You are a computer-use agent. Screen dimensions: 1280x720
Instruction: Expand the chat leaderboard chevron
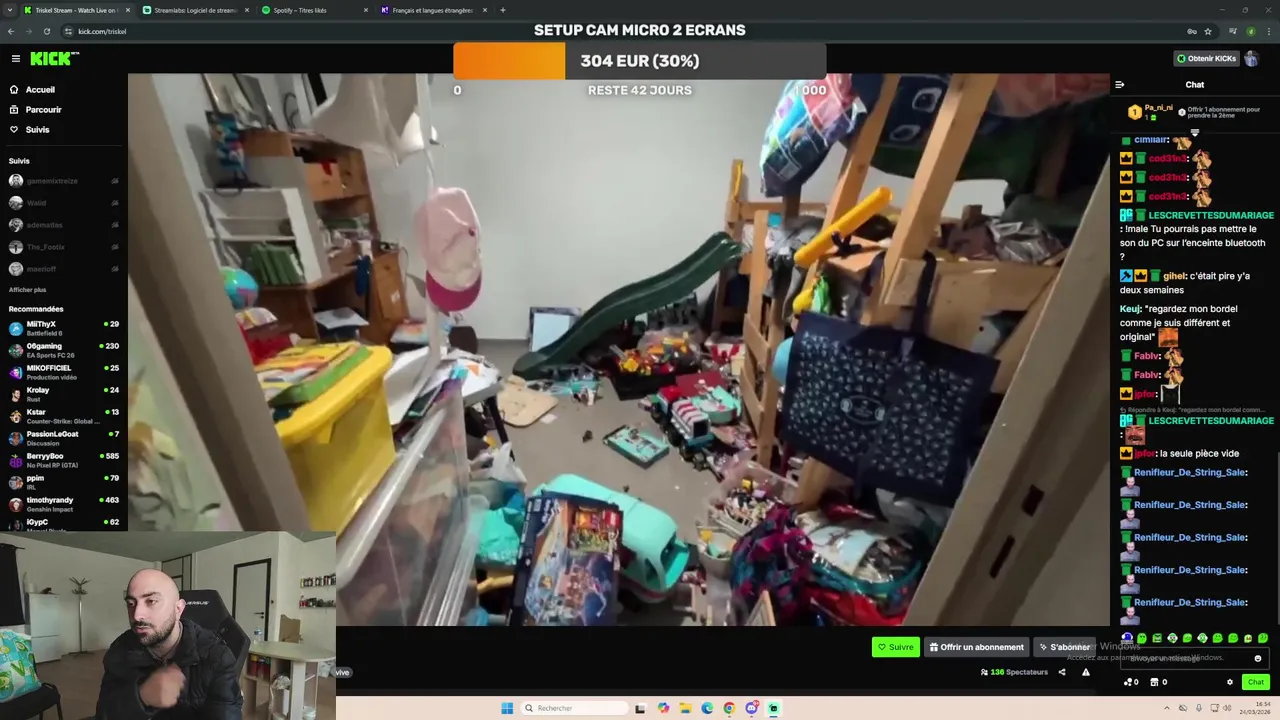click(x=1194, y=132)
